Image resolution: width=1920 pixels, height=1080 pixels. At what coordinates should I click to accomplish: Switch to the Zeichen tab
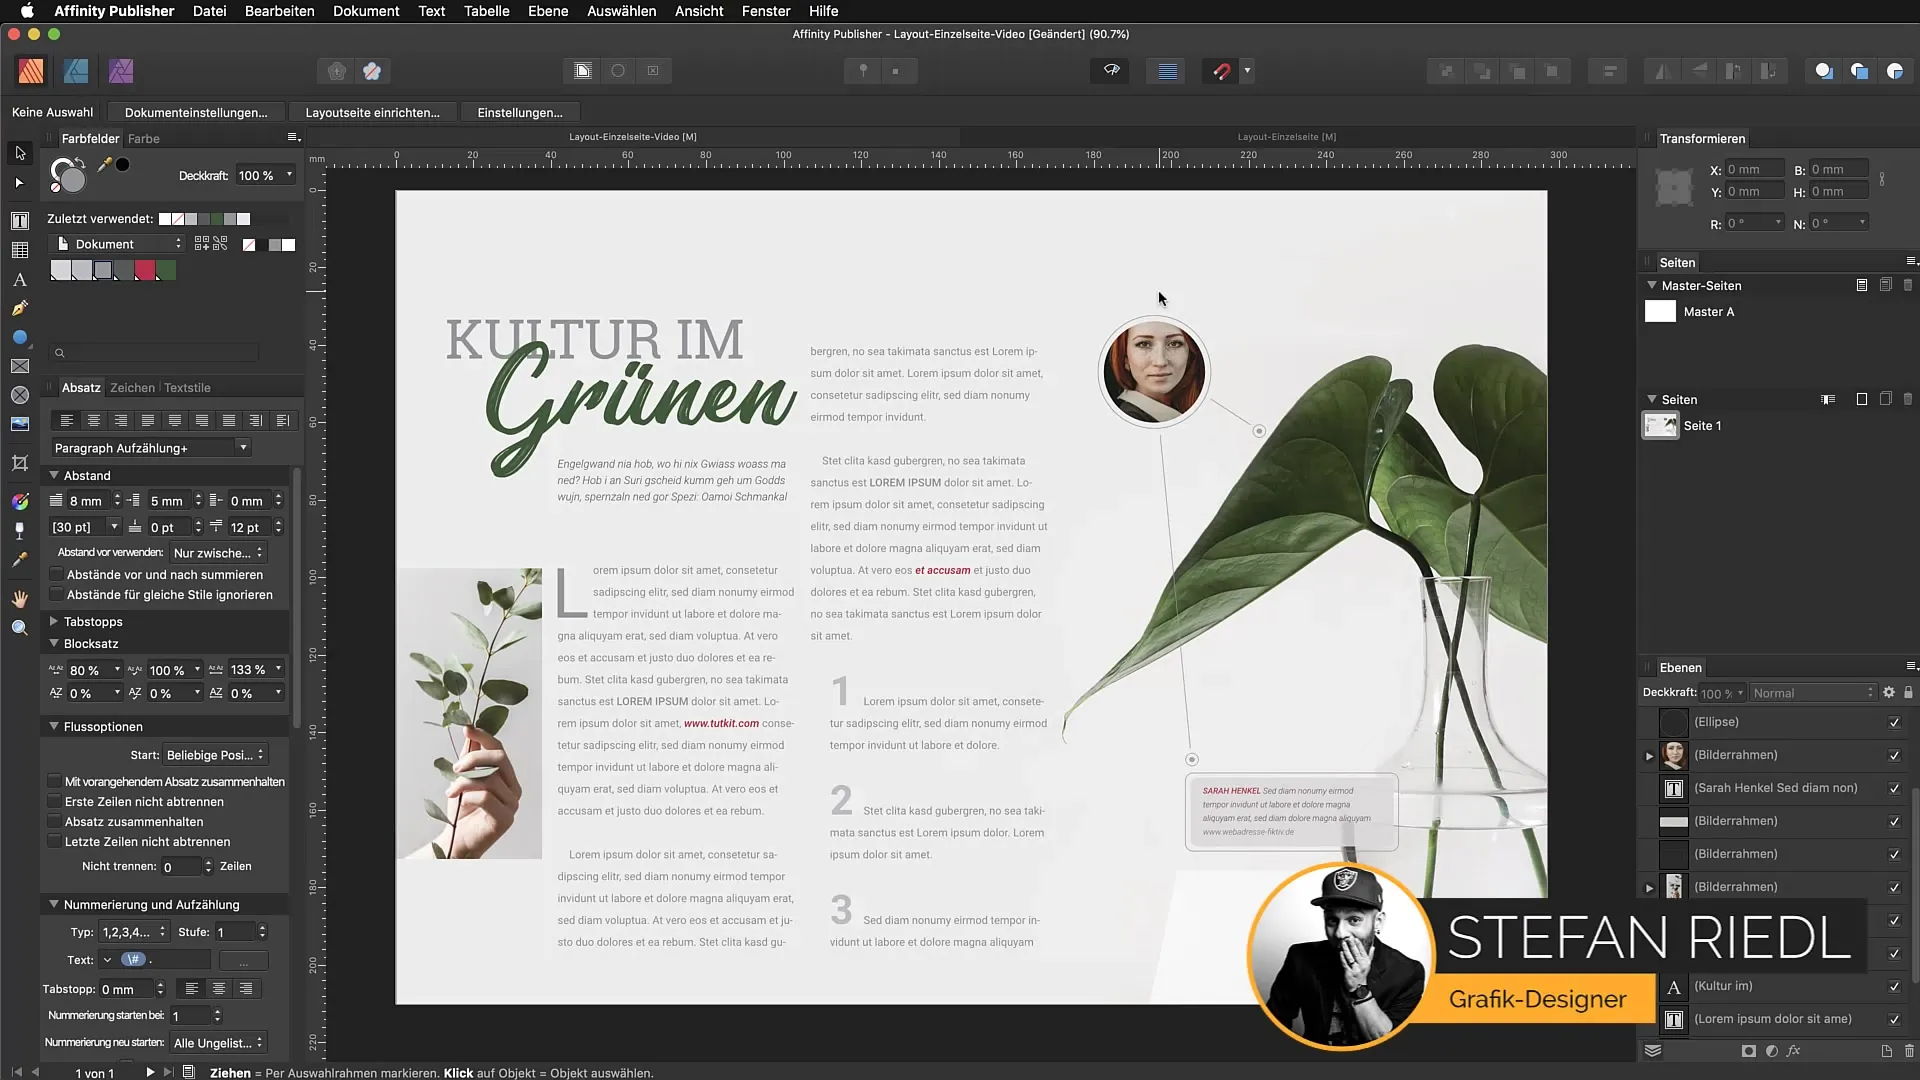point(132,388)
